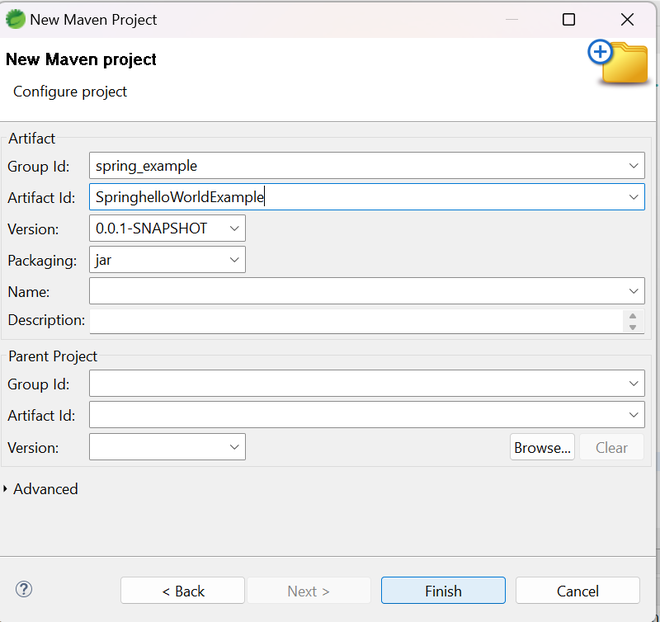Click the 'Packaging:' label
This screenshot has height=622, width=660.
pos(42,260)
